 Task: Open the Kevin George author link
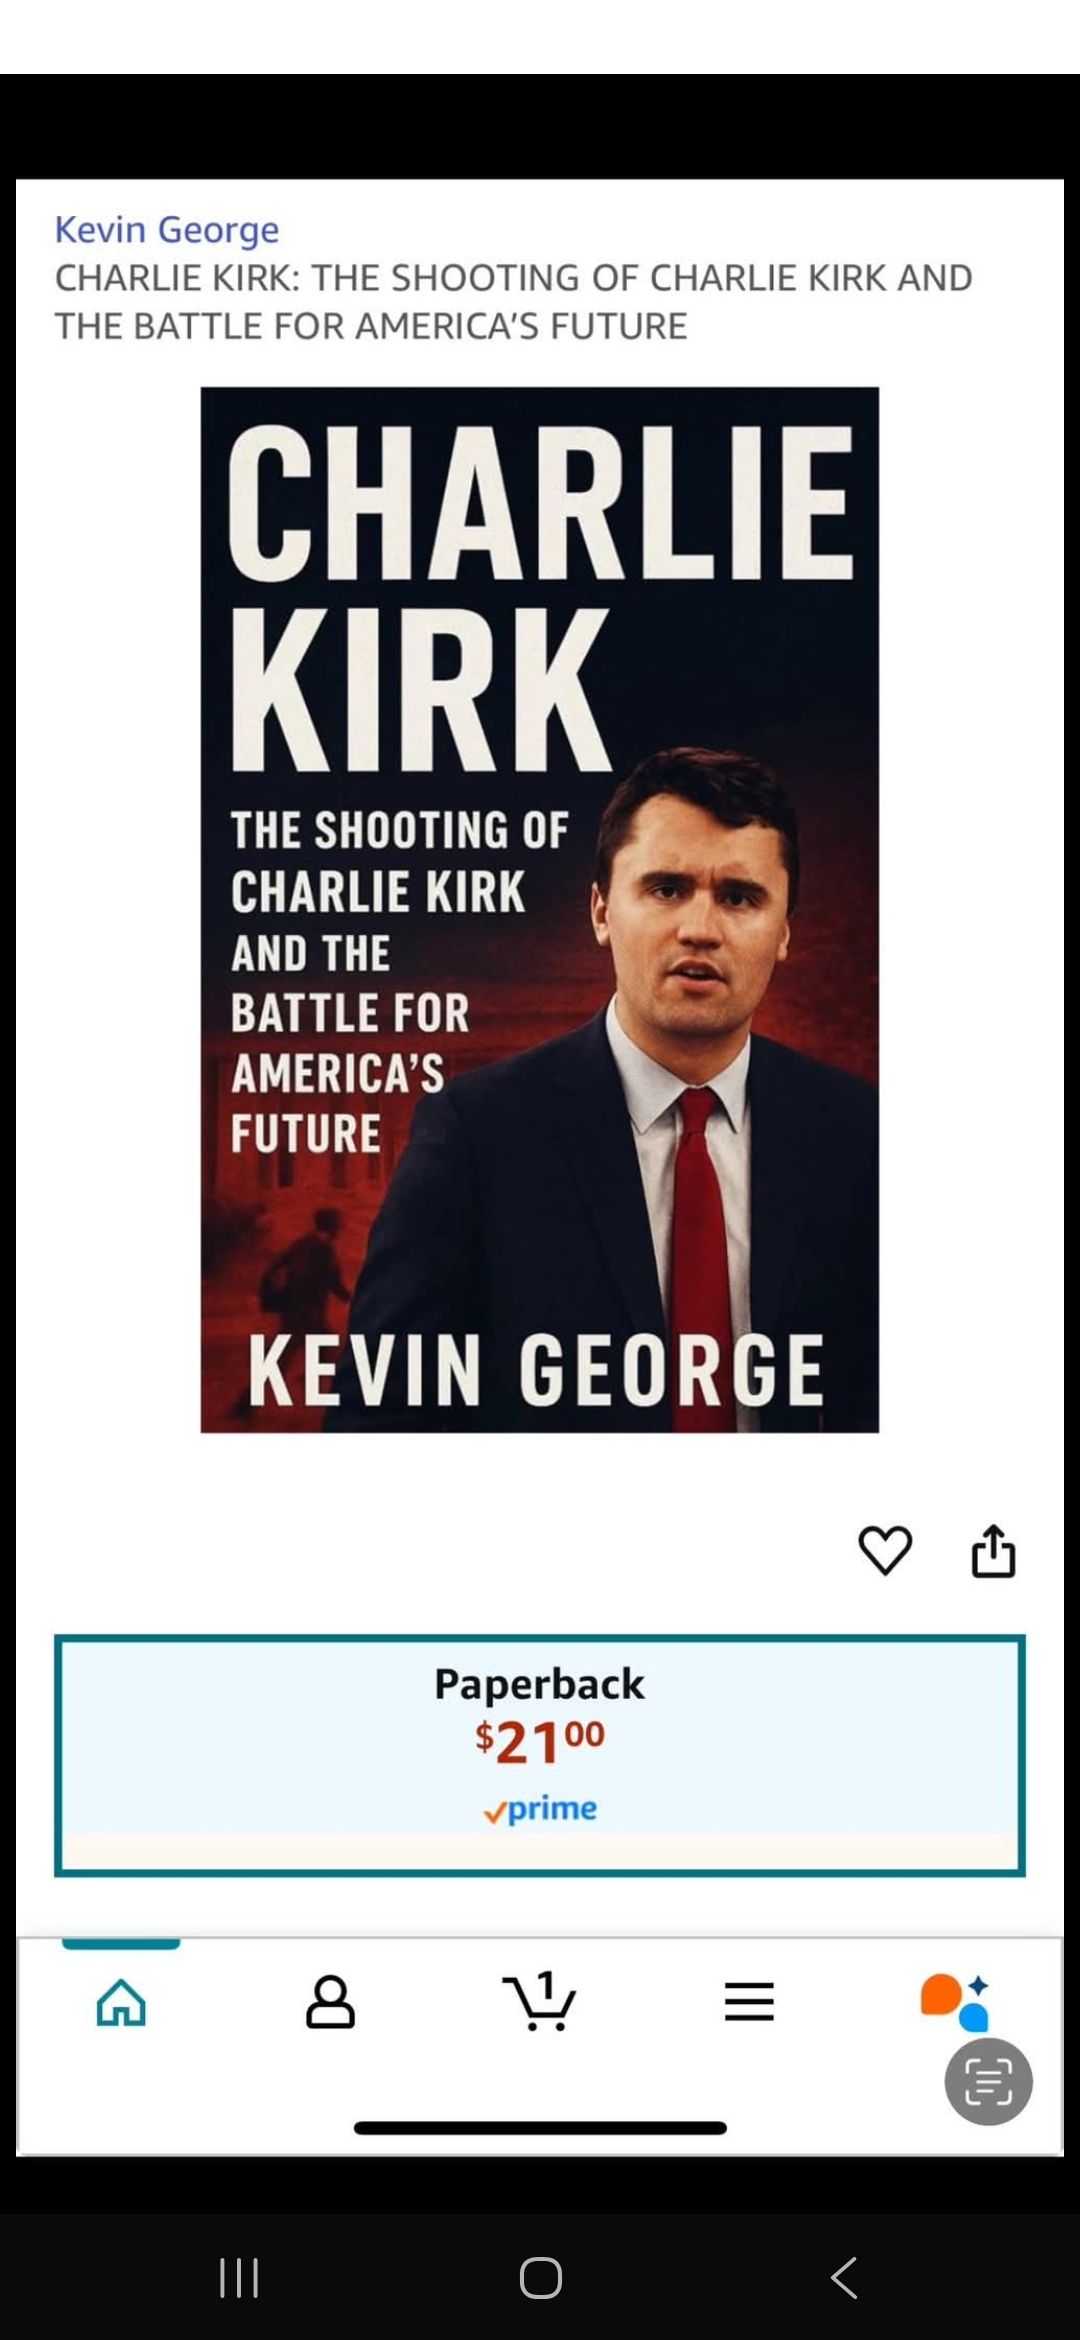coord(167,230)
